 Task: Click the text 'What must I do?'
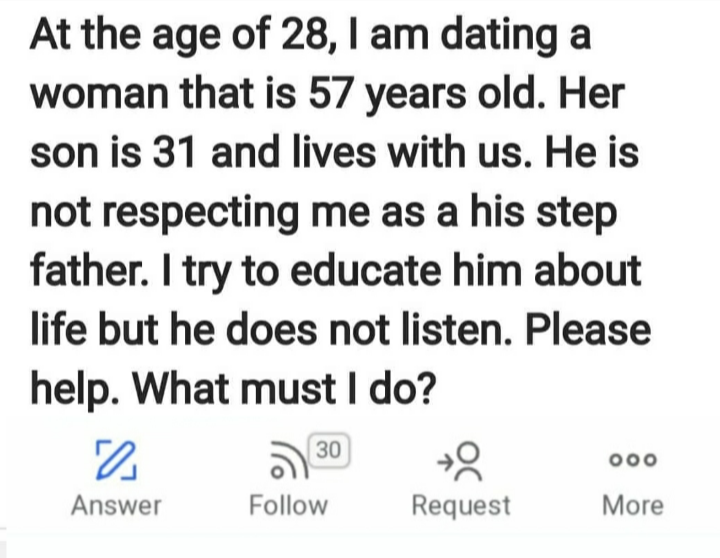coord(284,389)
